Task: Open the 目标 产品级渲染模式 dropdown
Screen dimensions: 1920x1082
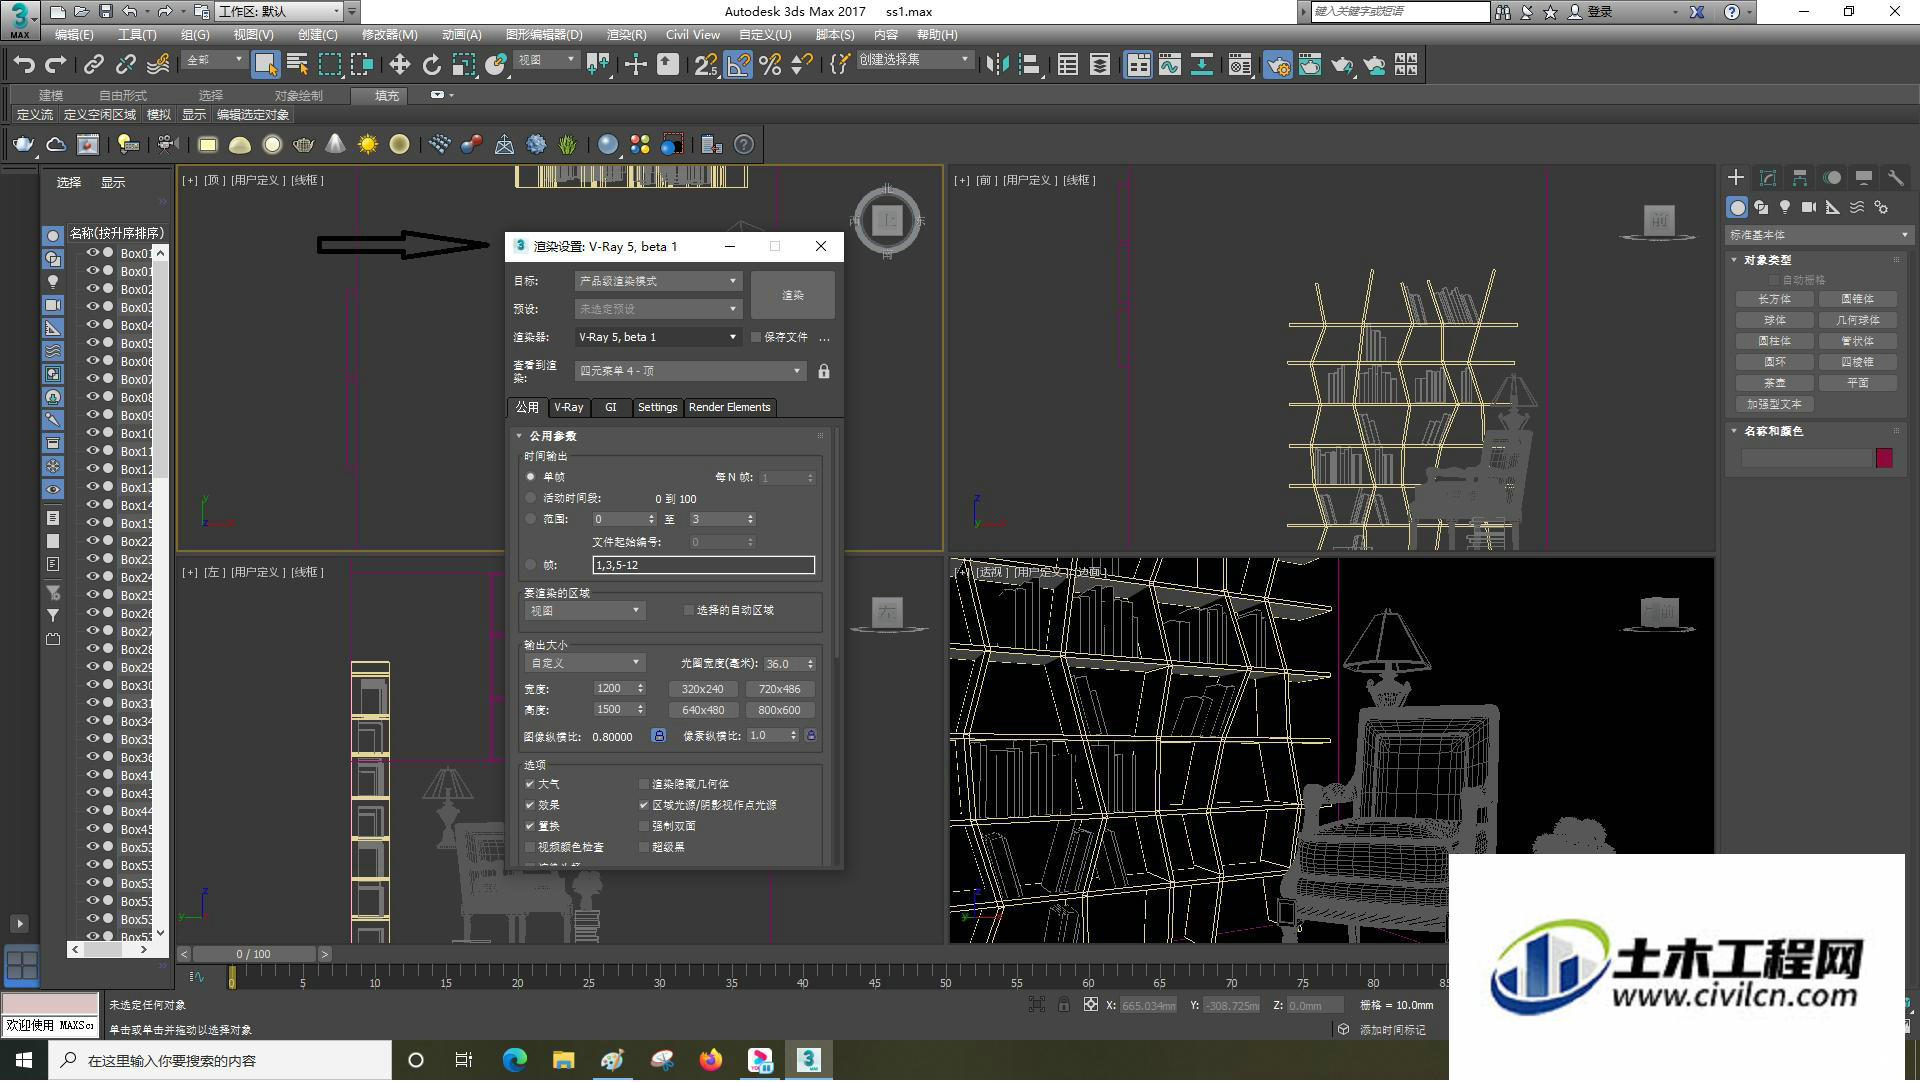Action: point(657,281)
